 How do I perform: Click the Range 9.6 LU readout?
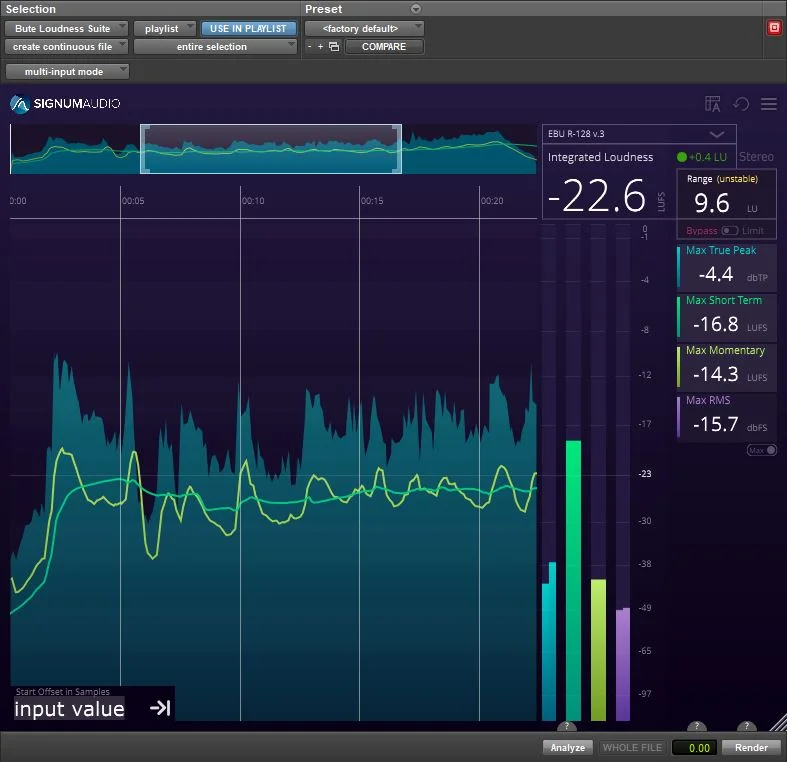(726, 194)
